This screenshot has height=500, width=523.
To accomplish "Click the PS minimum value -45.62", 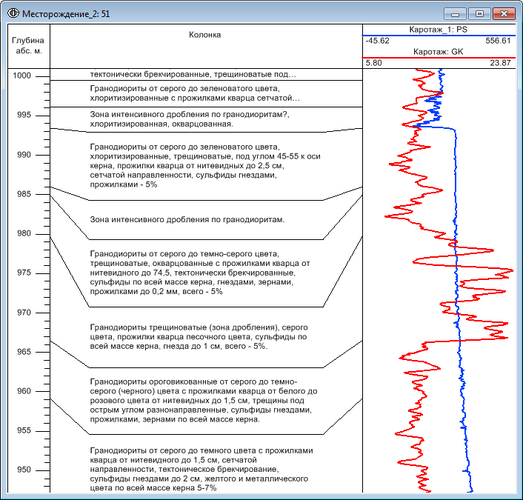I will pyautogui.click(x=377, y=41).
